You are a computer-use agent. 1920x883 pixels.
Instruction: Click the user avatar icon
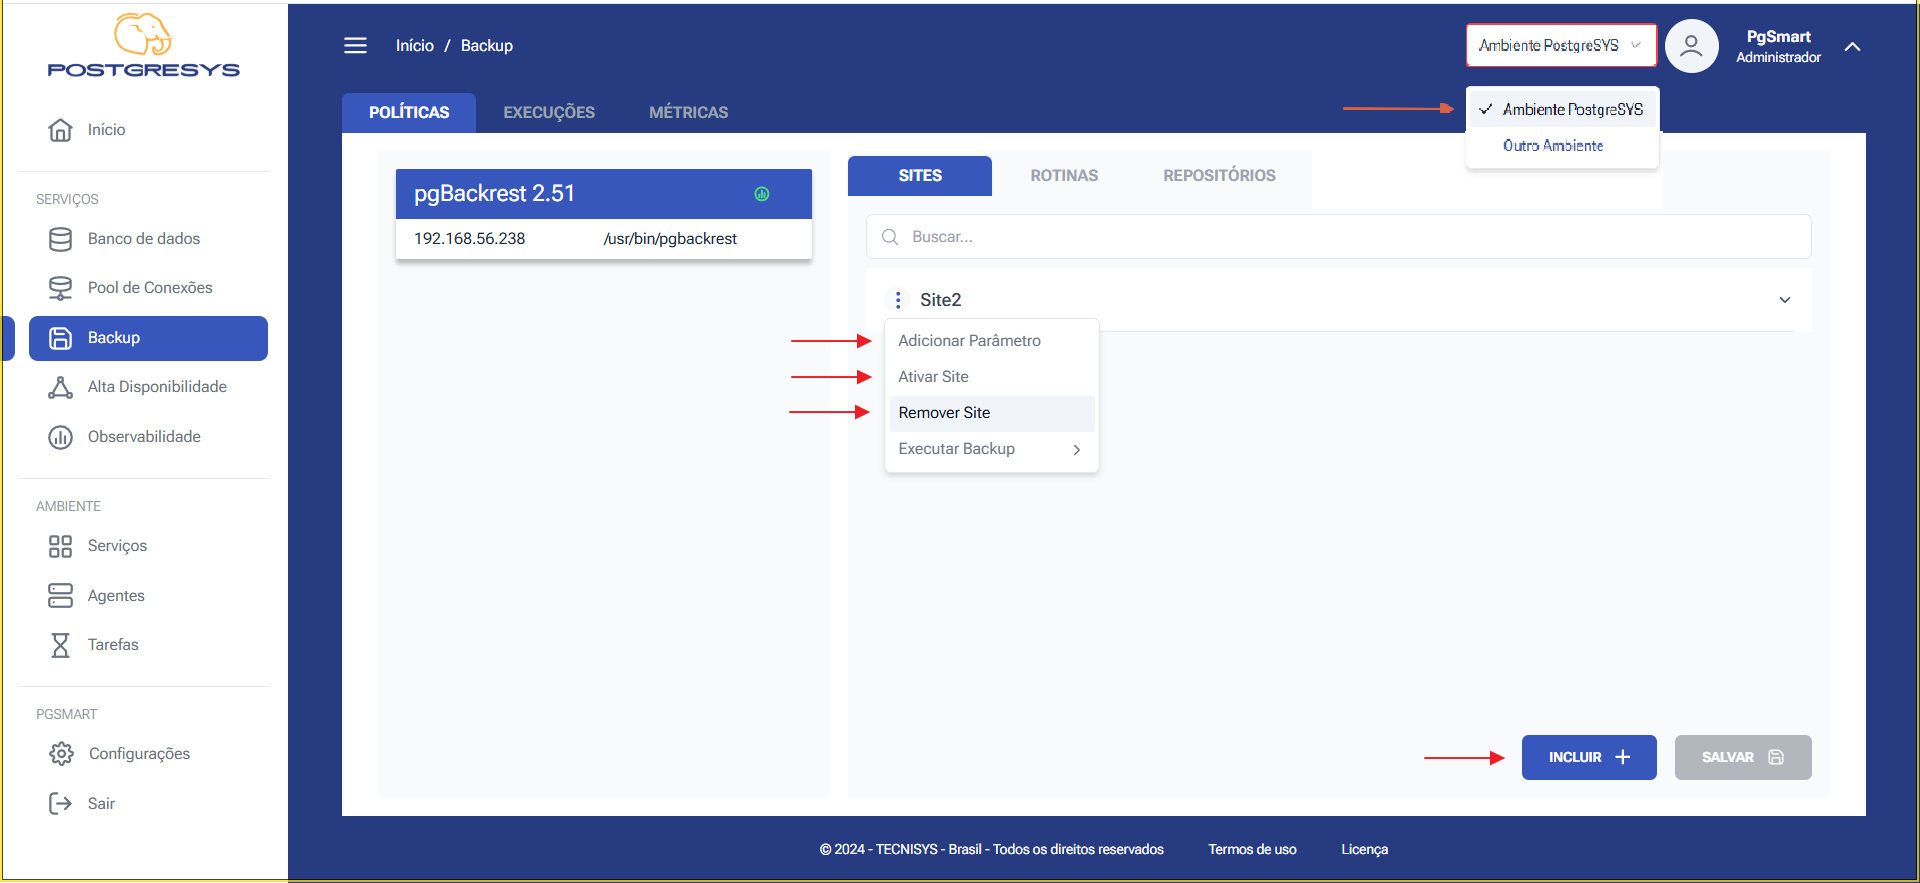click(1691, 46)
